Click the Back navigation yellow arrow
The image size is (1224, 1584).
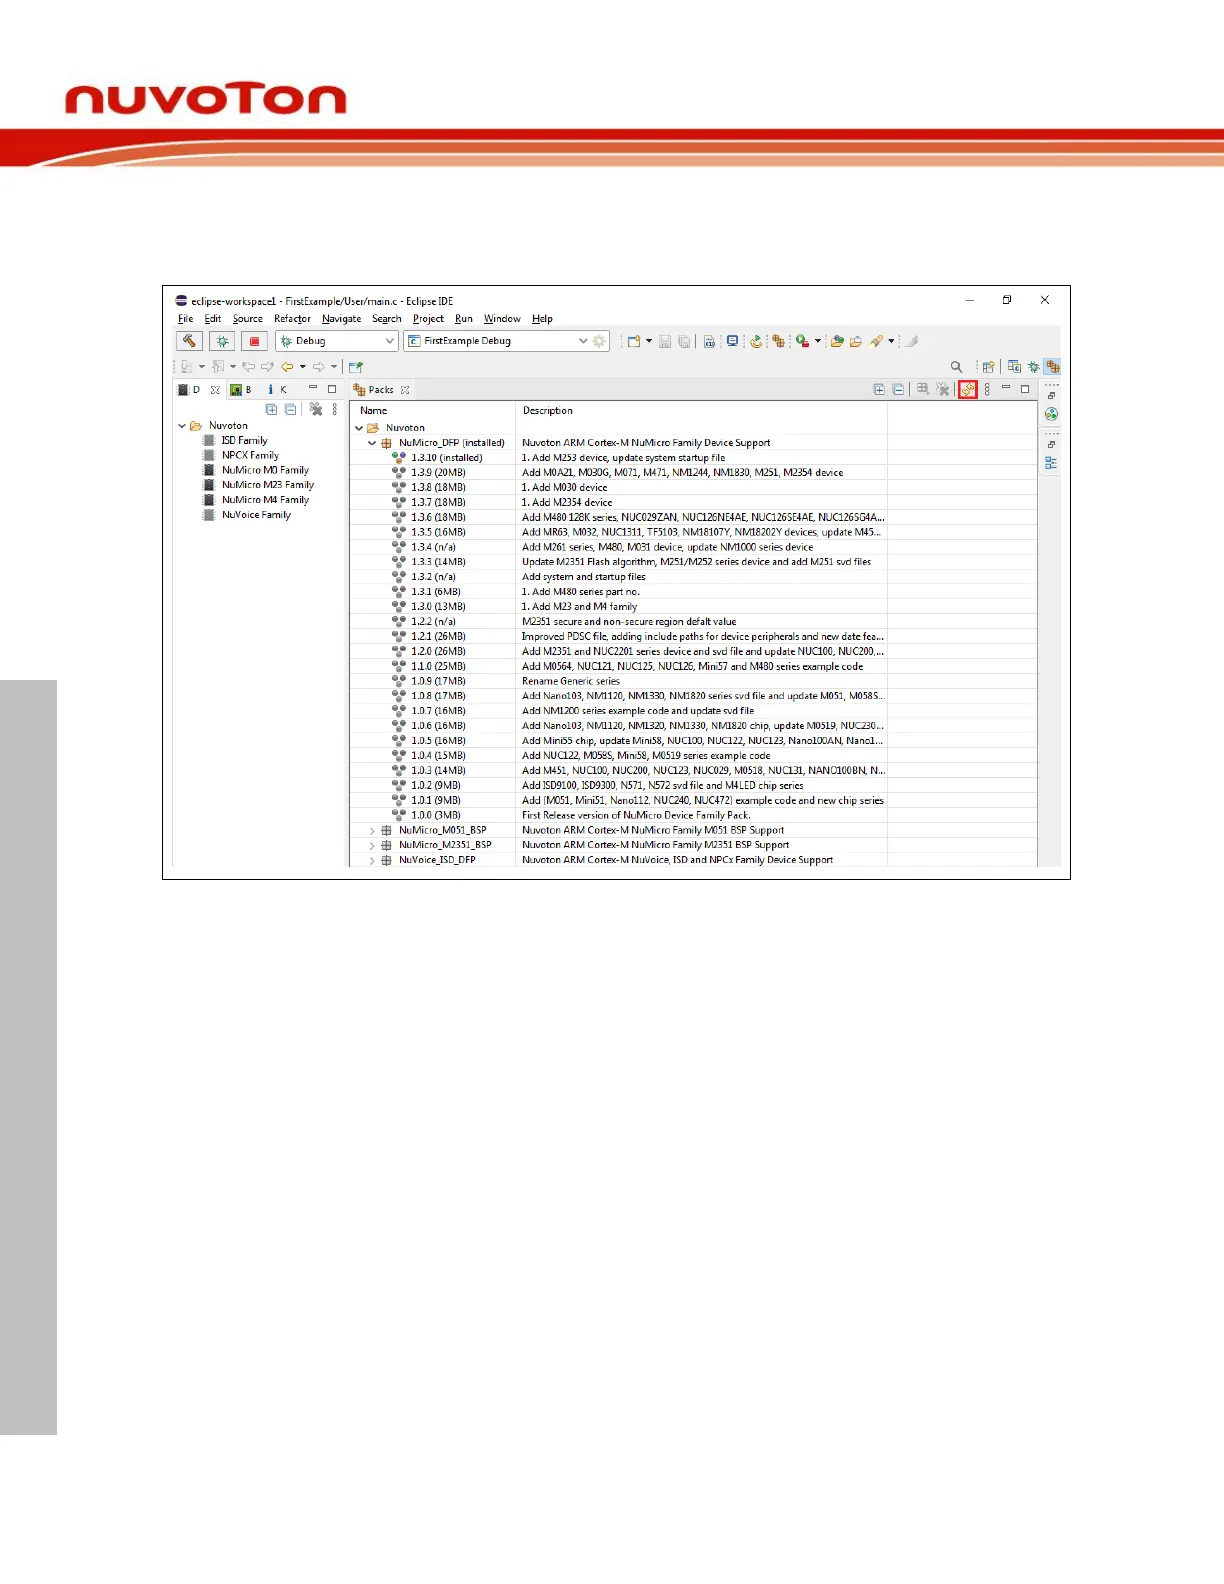click(x=287, y=367)
